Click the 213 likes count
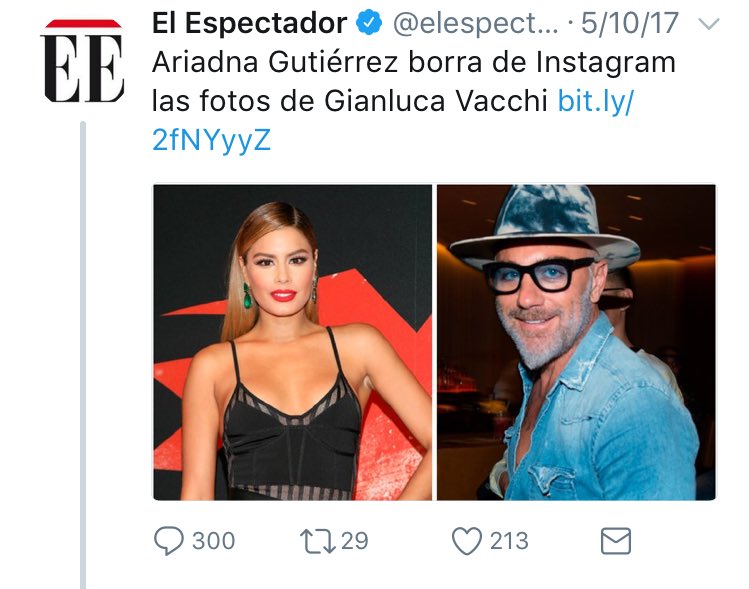749x589 pixels. pos(509,541)
